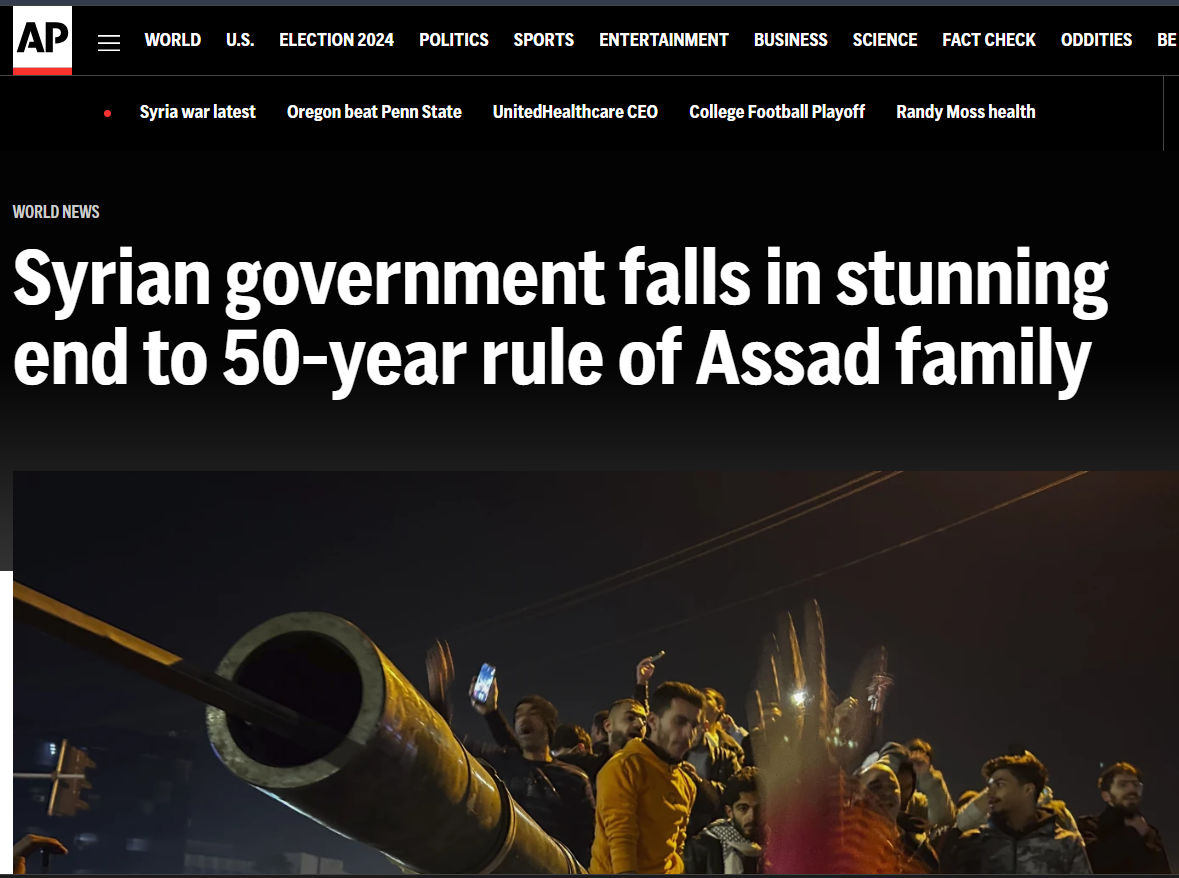1179x878 pixels.
Task: Click the AP logo home icon
Action: (x=42, y=40)
